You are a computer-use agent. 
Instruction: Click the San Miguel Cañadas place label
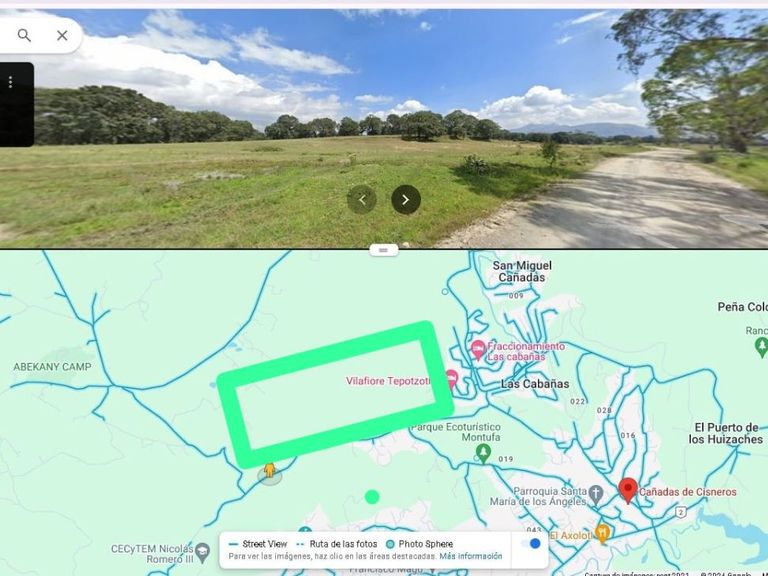[x=522, y=271]
